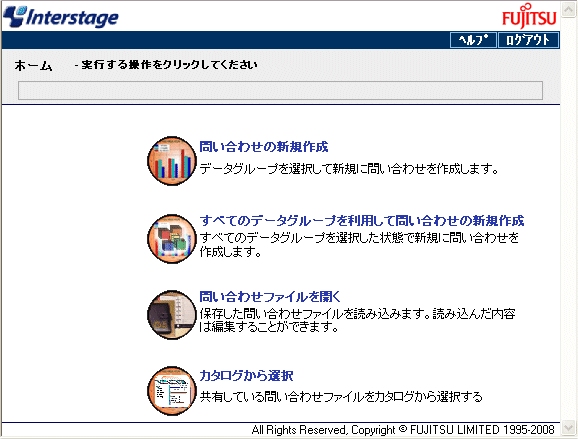Viewport: 578px width, 439px height.
Task: Click description データグループを選択して新規に問い合わせを作成します。
Action: point(349,169)
